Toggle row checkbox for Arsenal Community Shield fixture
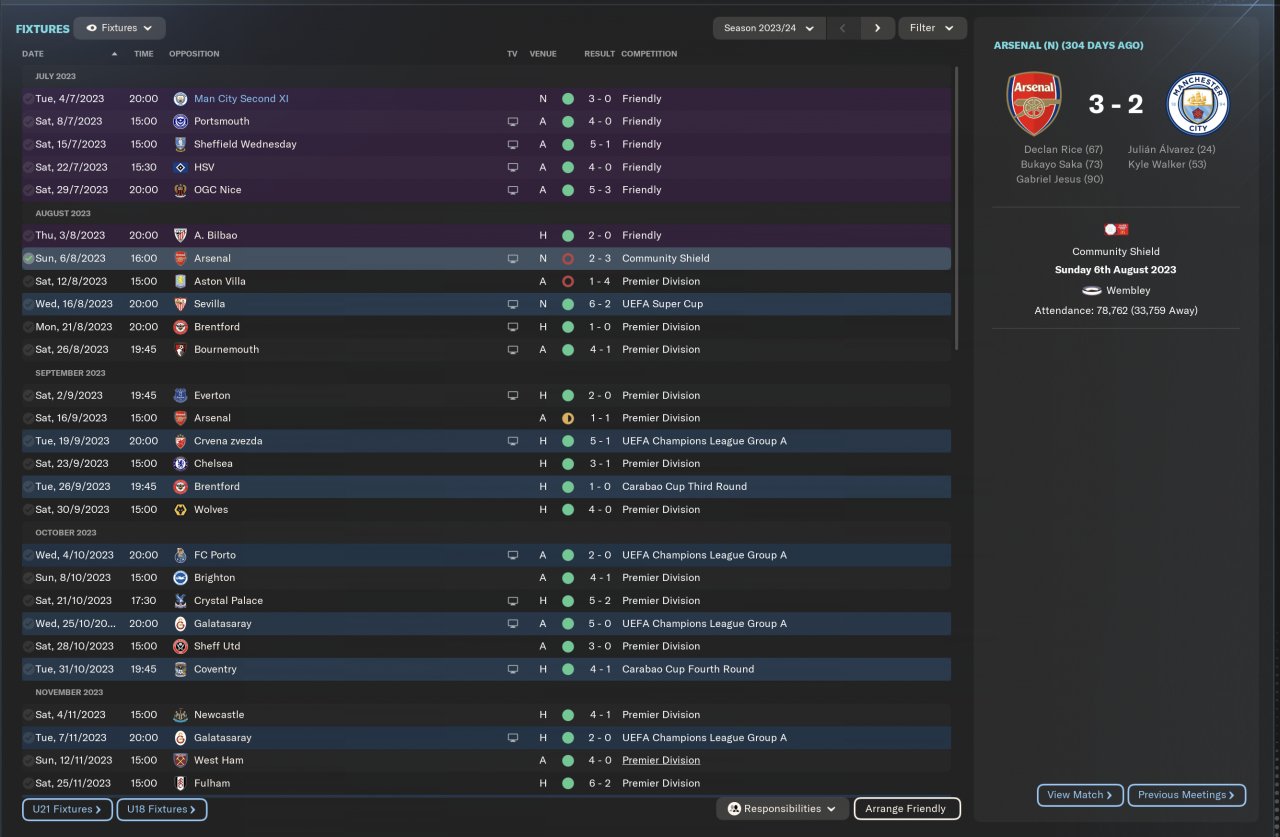1280x837 pixels. click(x=28, y=258)
